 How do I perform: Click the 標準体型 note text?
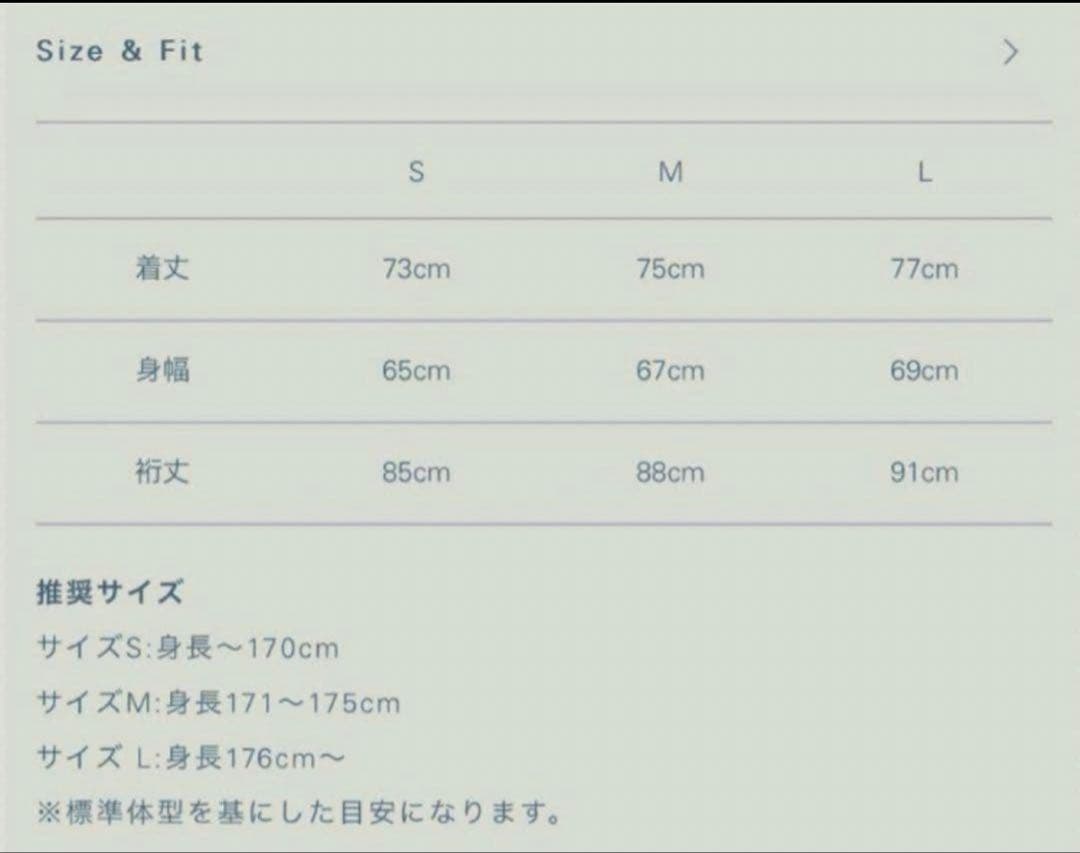click(298, 811)
